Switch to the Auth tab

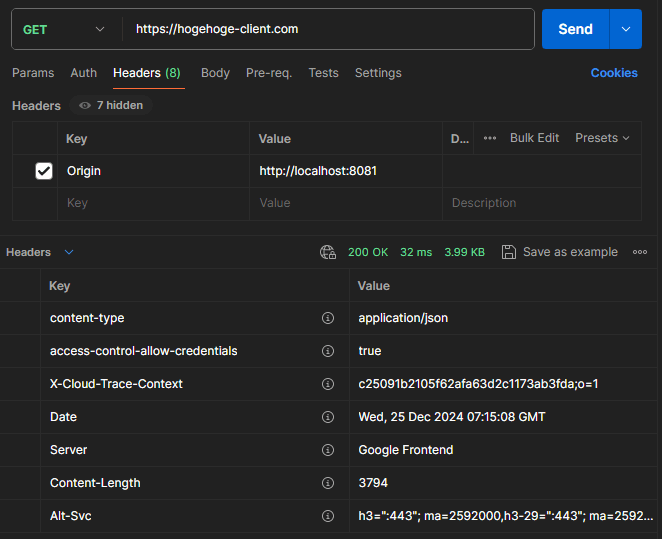point(84,73)
